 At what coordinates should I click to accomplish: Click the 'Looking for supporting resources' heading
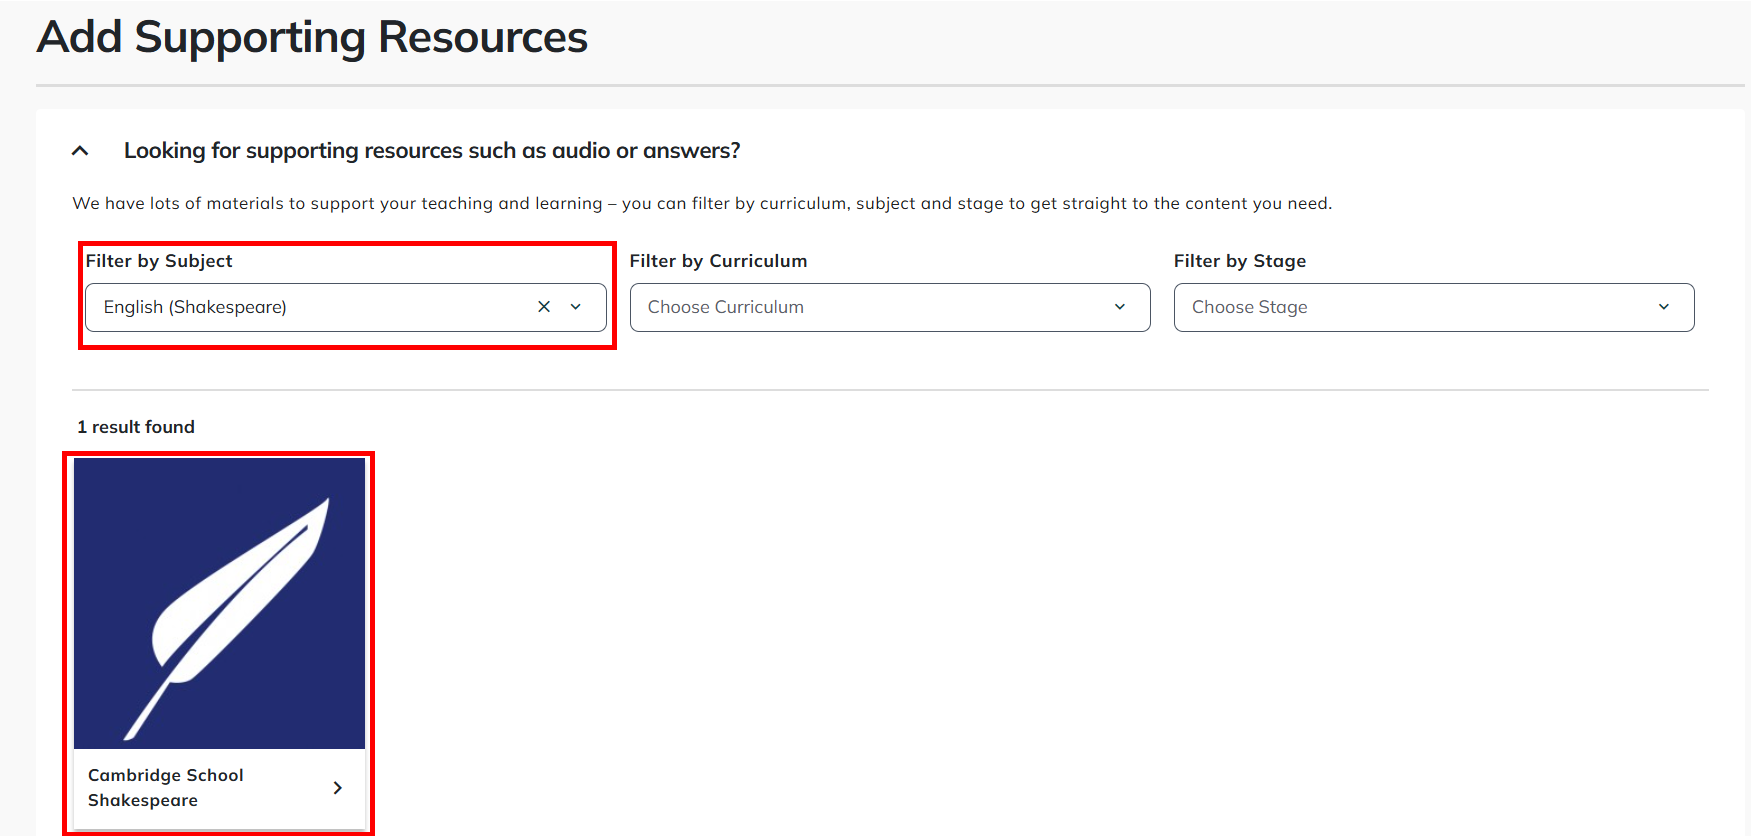pyautogui.click(x=432, y=151)
